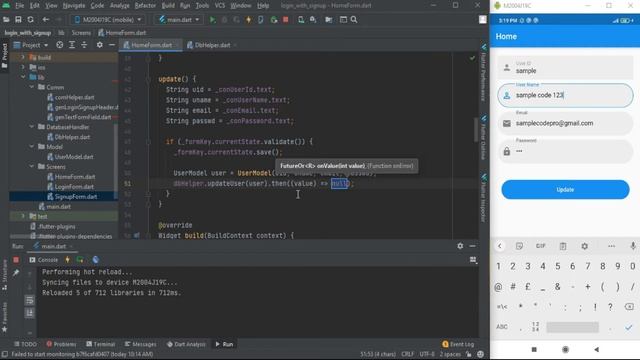The height and width of the screenshot is (360, 640).
Task: Hide the Project panel with minus icon
Action: point(112,45)
